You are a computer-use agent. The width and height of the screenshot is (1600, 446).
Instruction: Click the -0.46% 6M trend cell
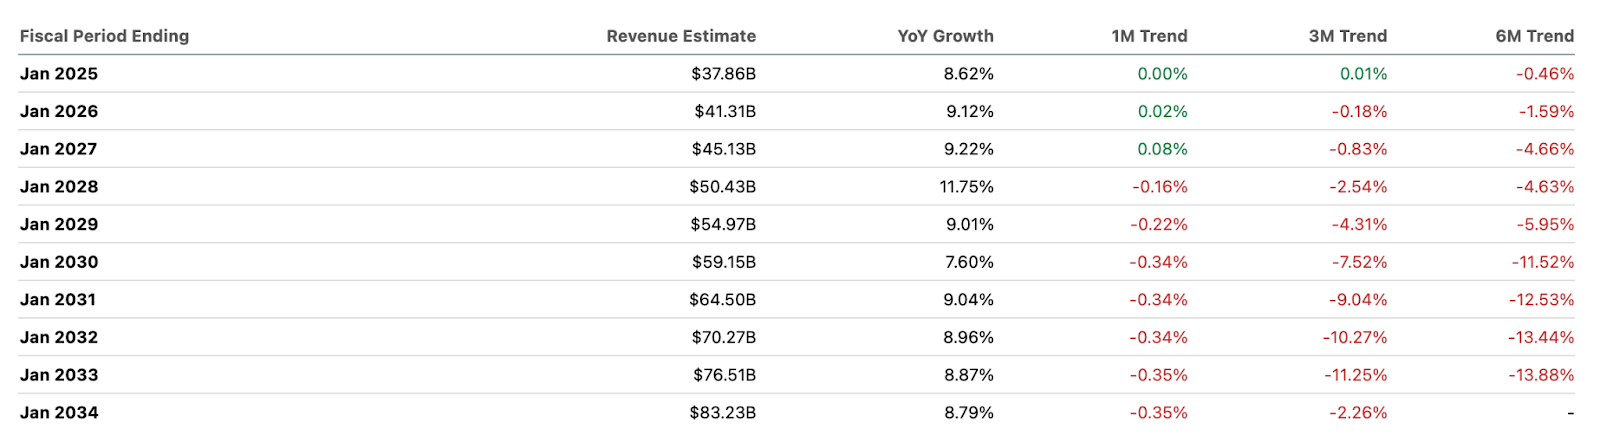(x=1544, y=74)
